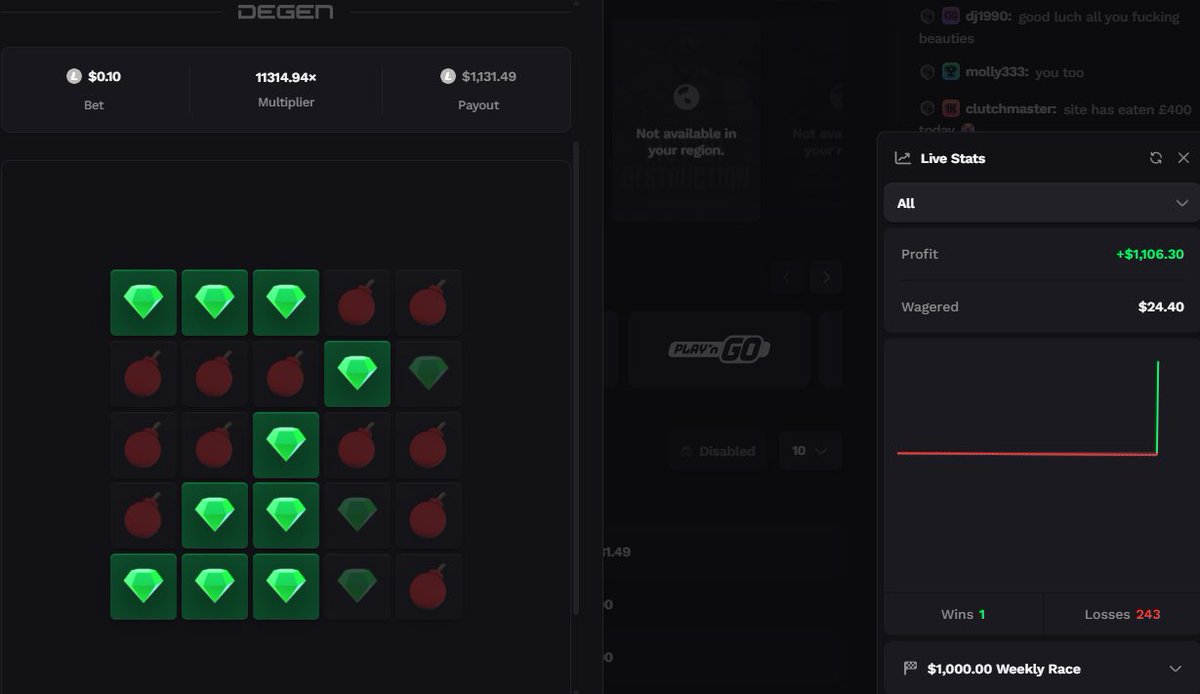
Task: Click the $1,131.49 payout amount
Action: point(489,76)
